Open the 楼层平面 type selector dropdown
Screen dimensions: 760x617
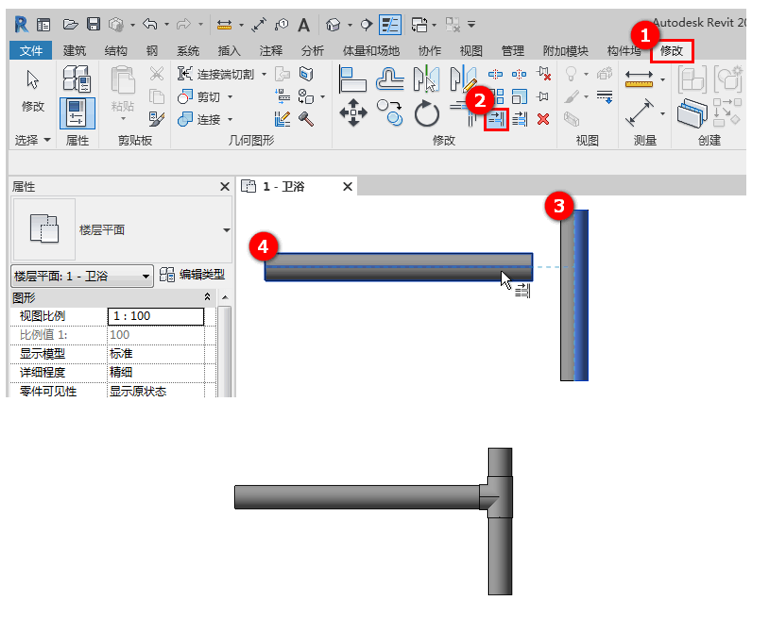click(x=226, y=230)
